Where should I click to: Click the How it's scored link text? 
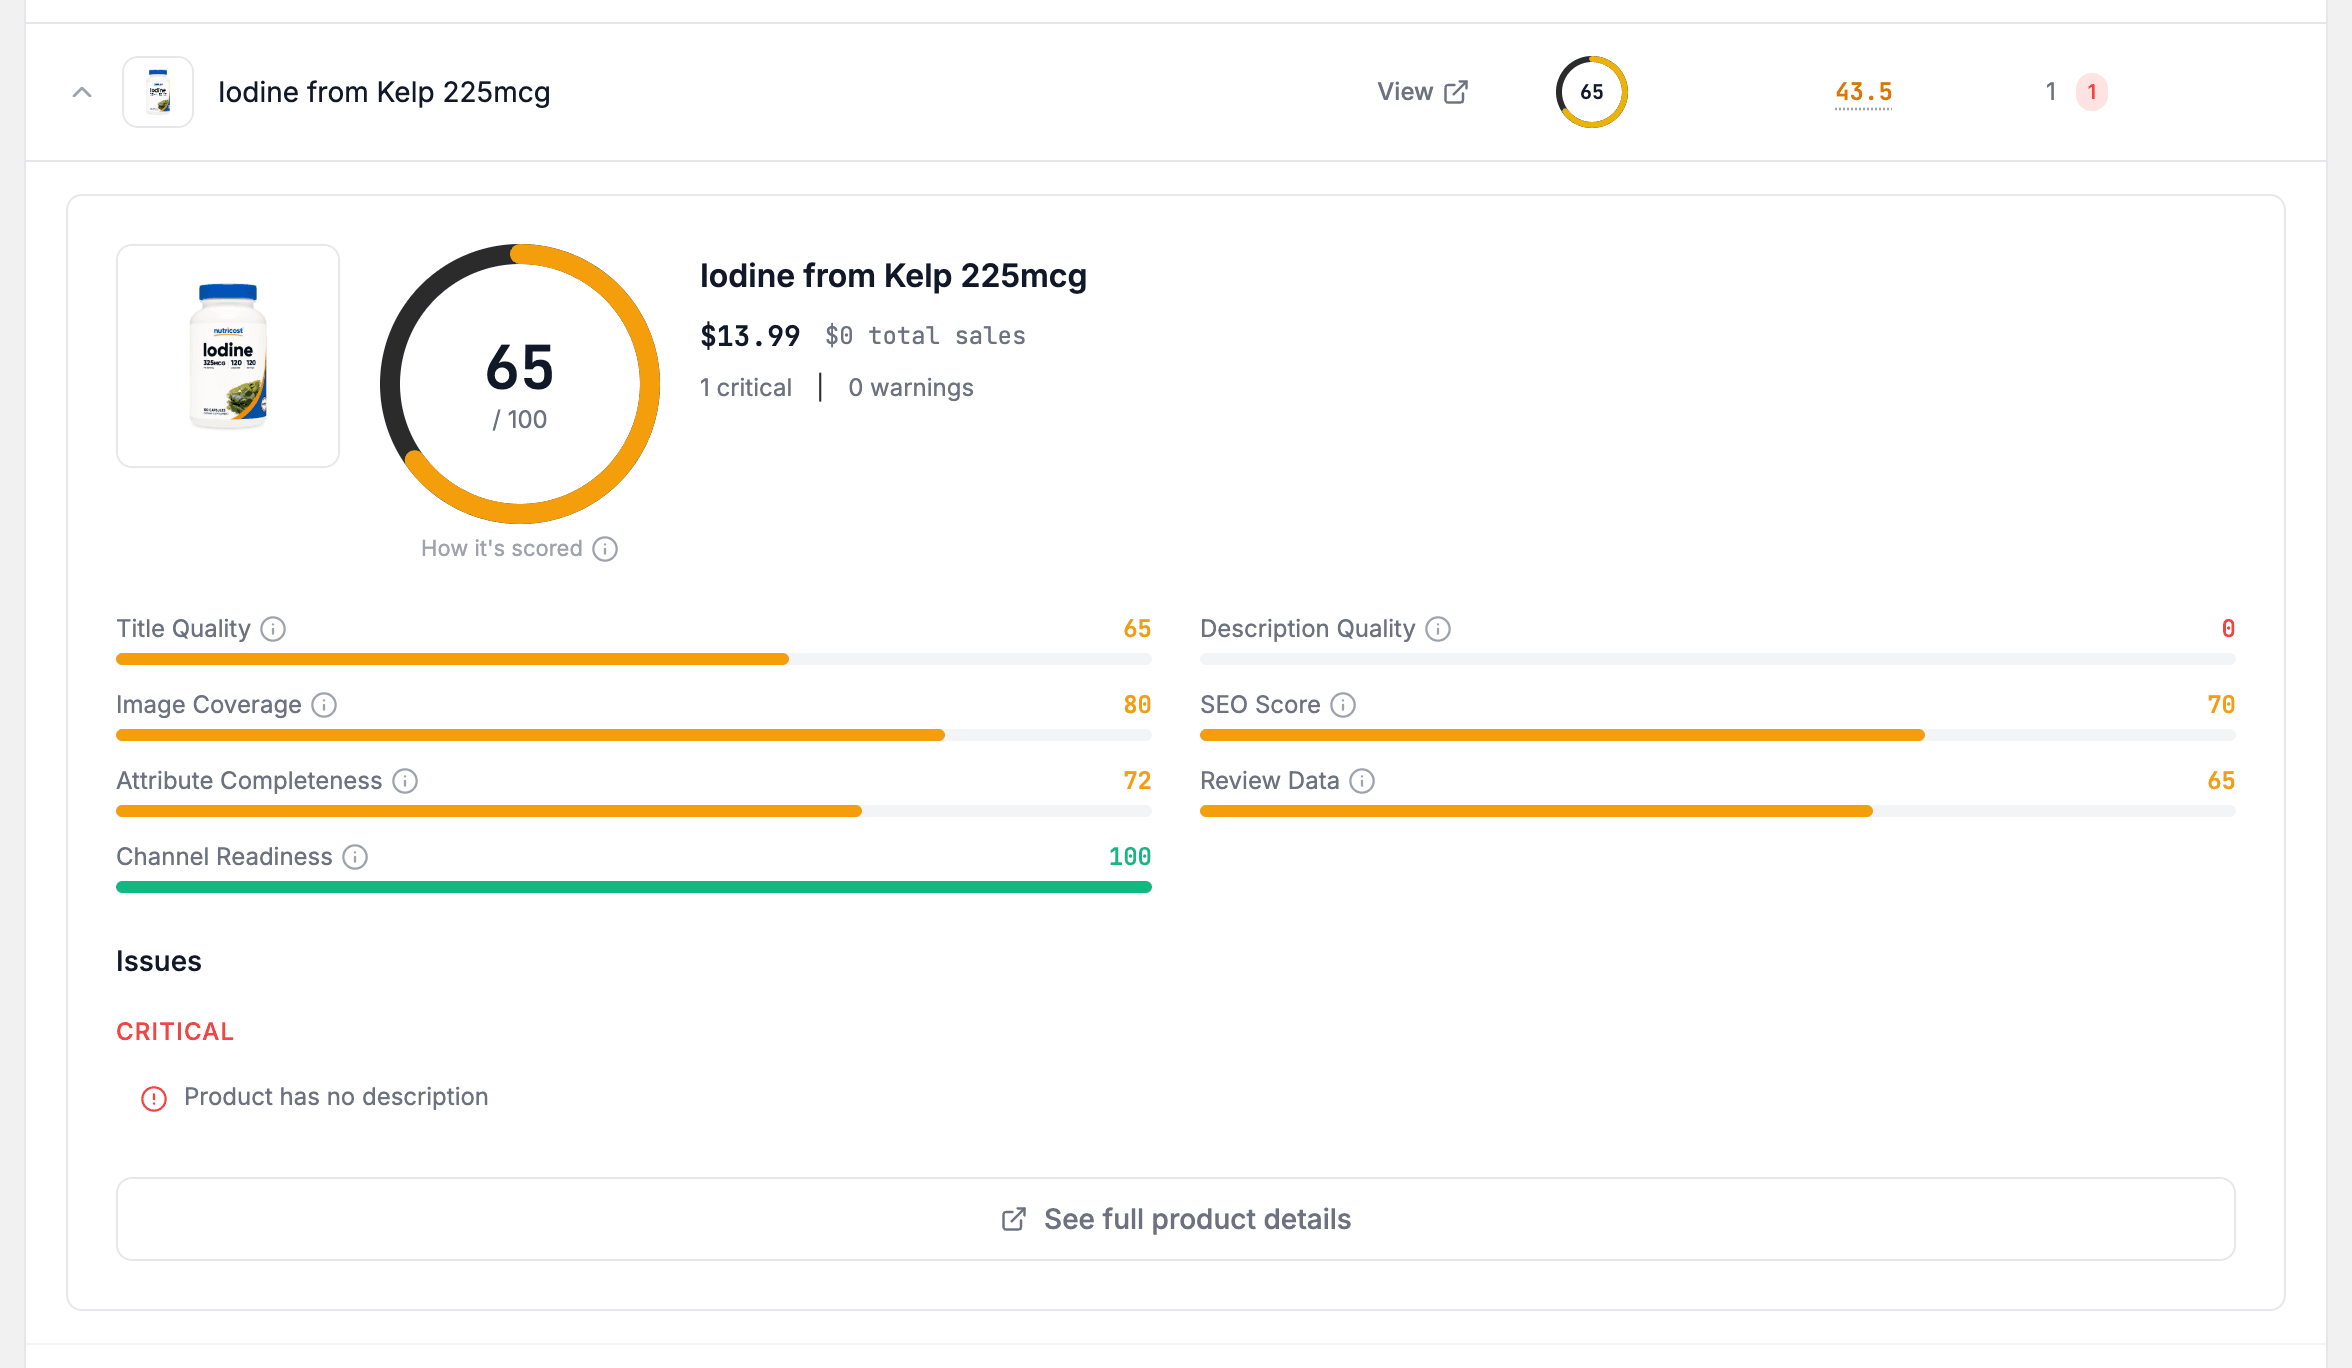[502, 549]
